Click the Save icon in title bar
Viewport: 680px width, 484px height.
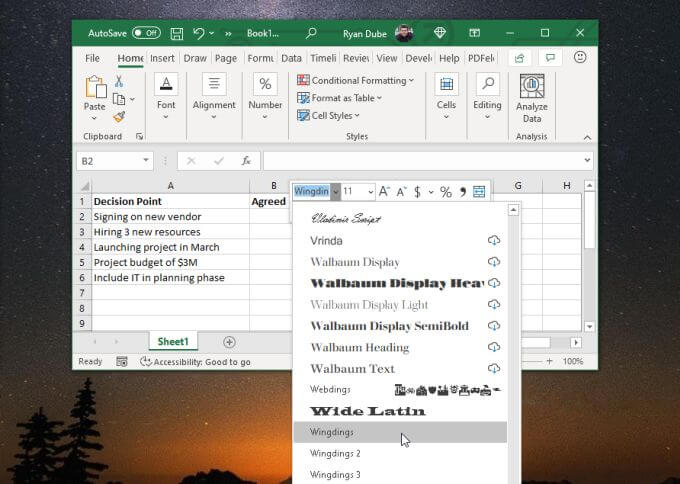(x=177, y=33)
